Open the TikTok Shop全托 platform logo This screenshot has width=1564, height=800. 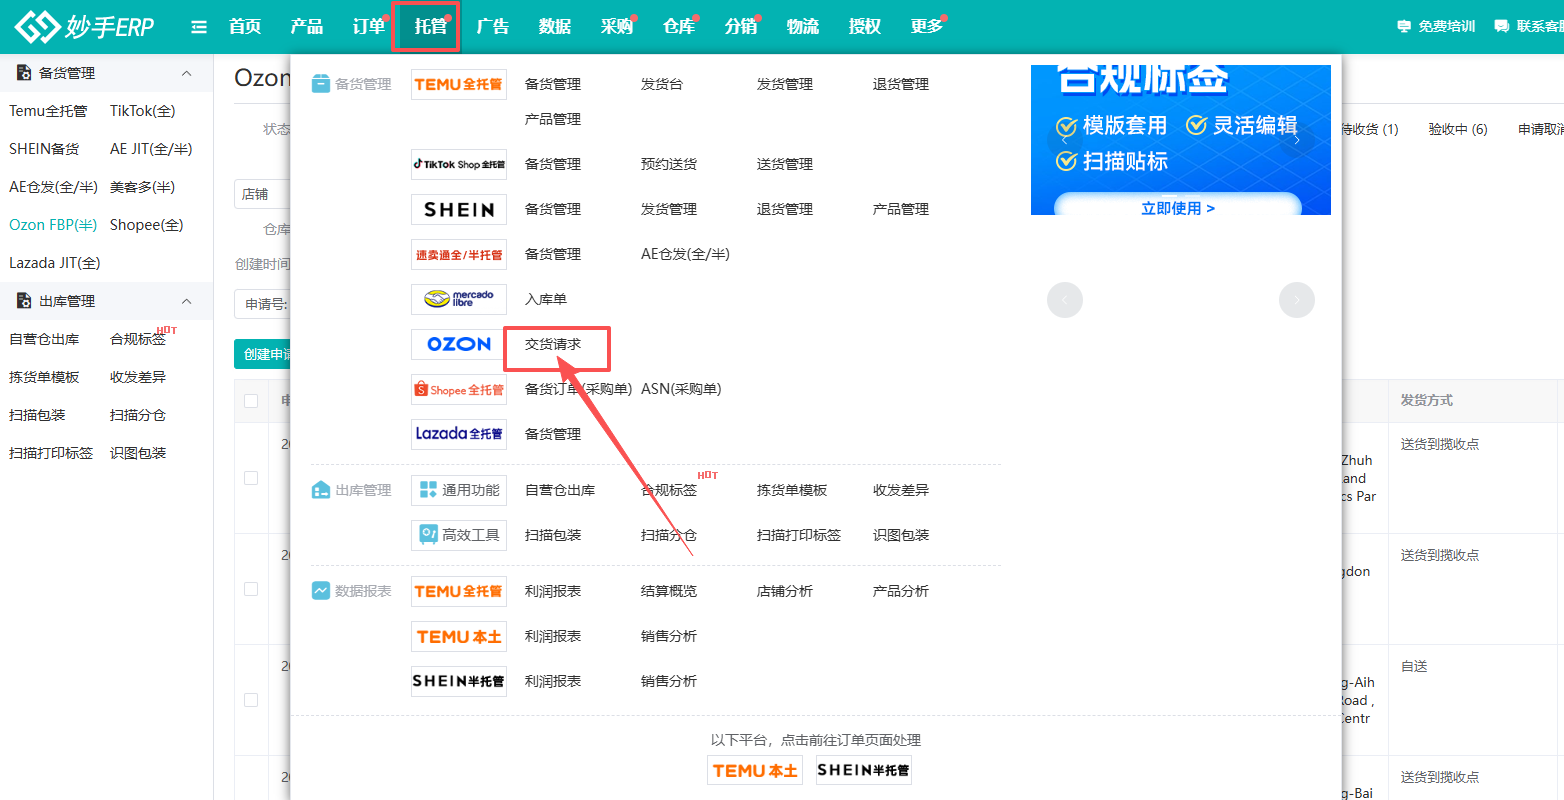459,164
